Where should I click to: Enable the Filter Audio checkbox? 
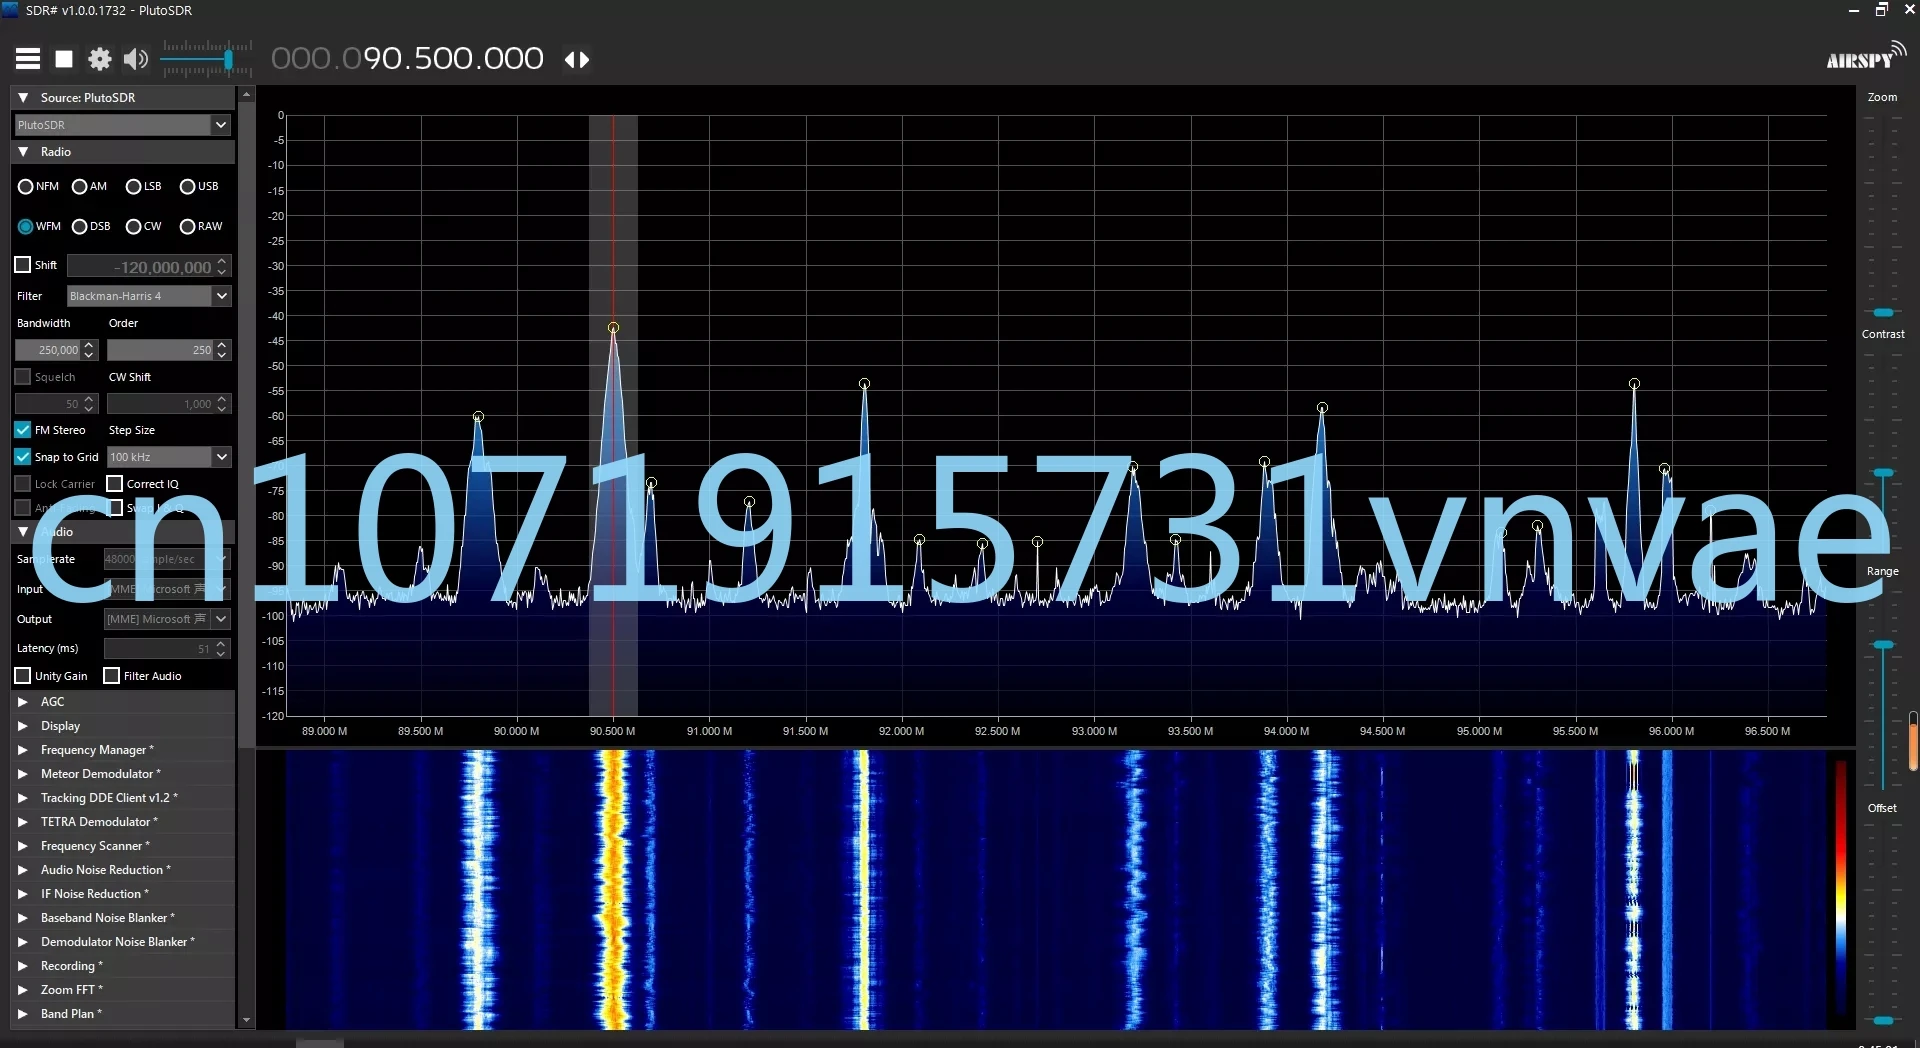[x=112, y=676]
